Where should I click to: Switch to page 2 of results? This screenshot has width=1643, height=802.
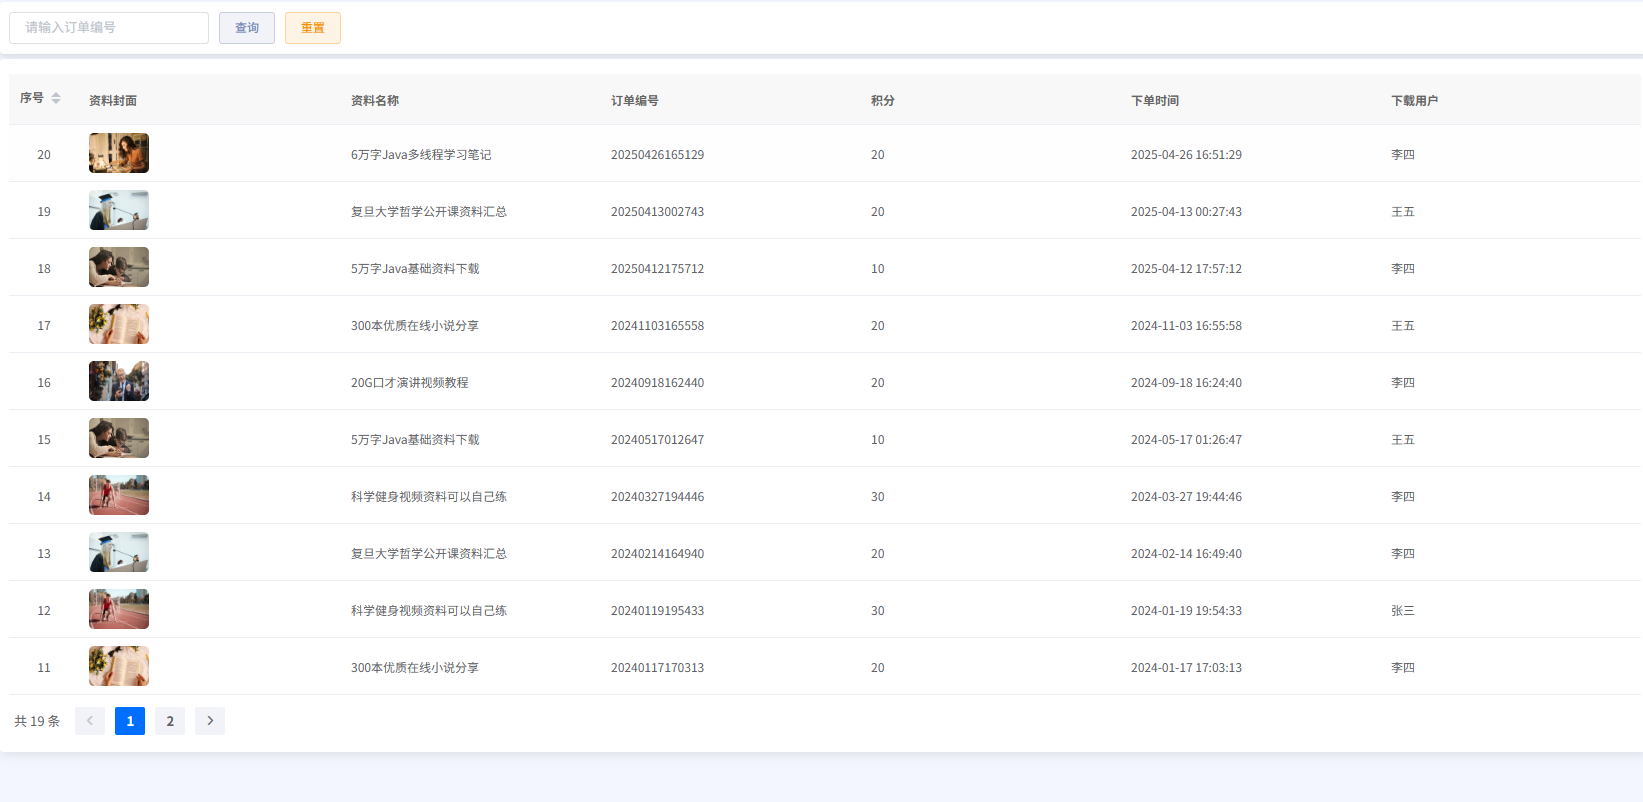click(170, 721)
